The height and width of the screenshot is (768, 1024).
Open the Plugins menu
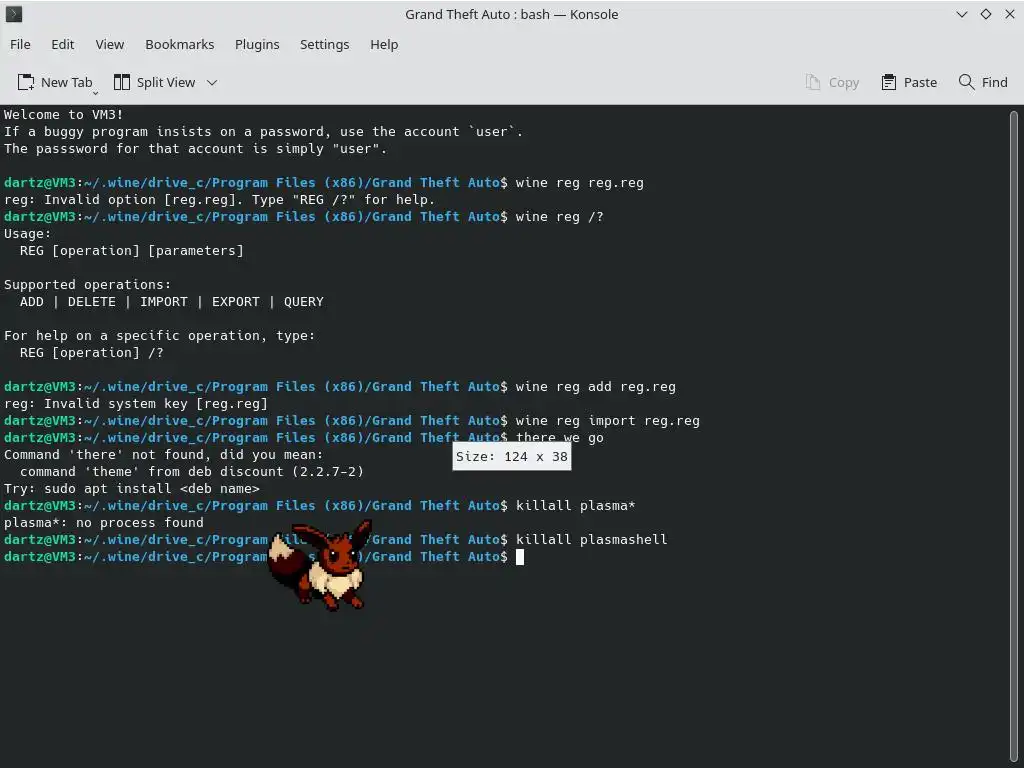click(257, 44)
